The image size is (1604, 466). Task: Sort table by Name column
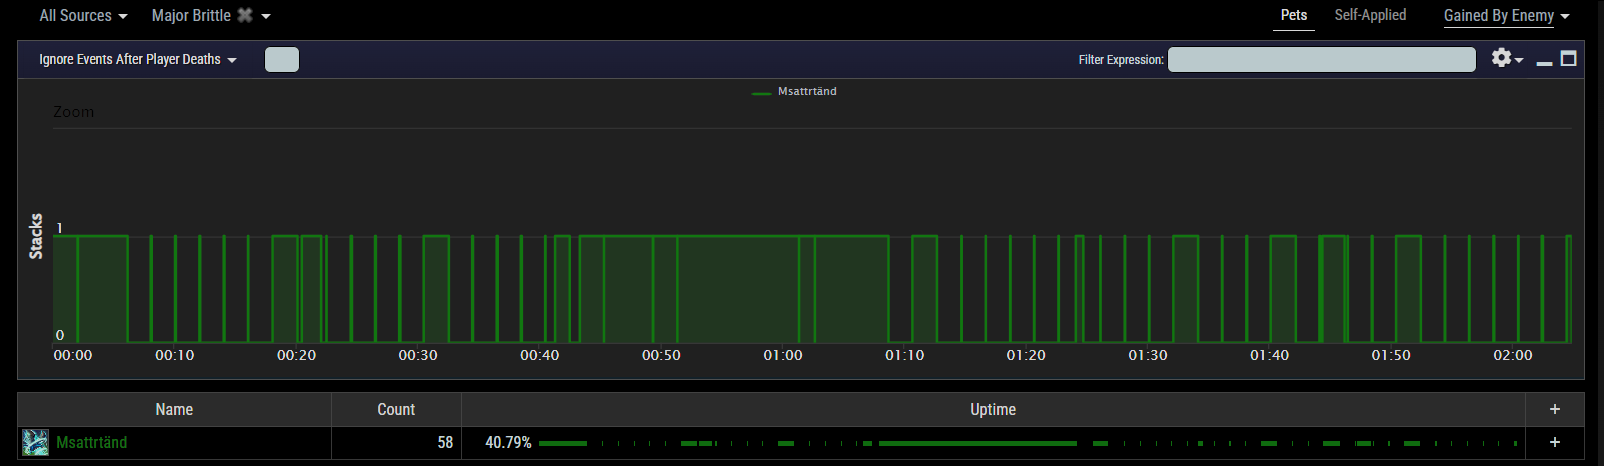(174, 410)
